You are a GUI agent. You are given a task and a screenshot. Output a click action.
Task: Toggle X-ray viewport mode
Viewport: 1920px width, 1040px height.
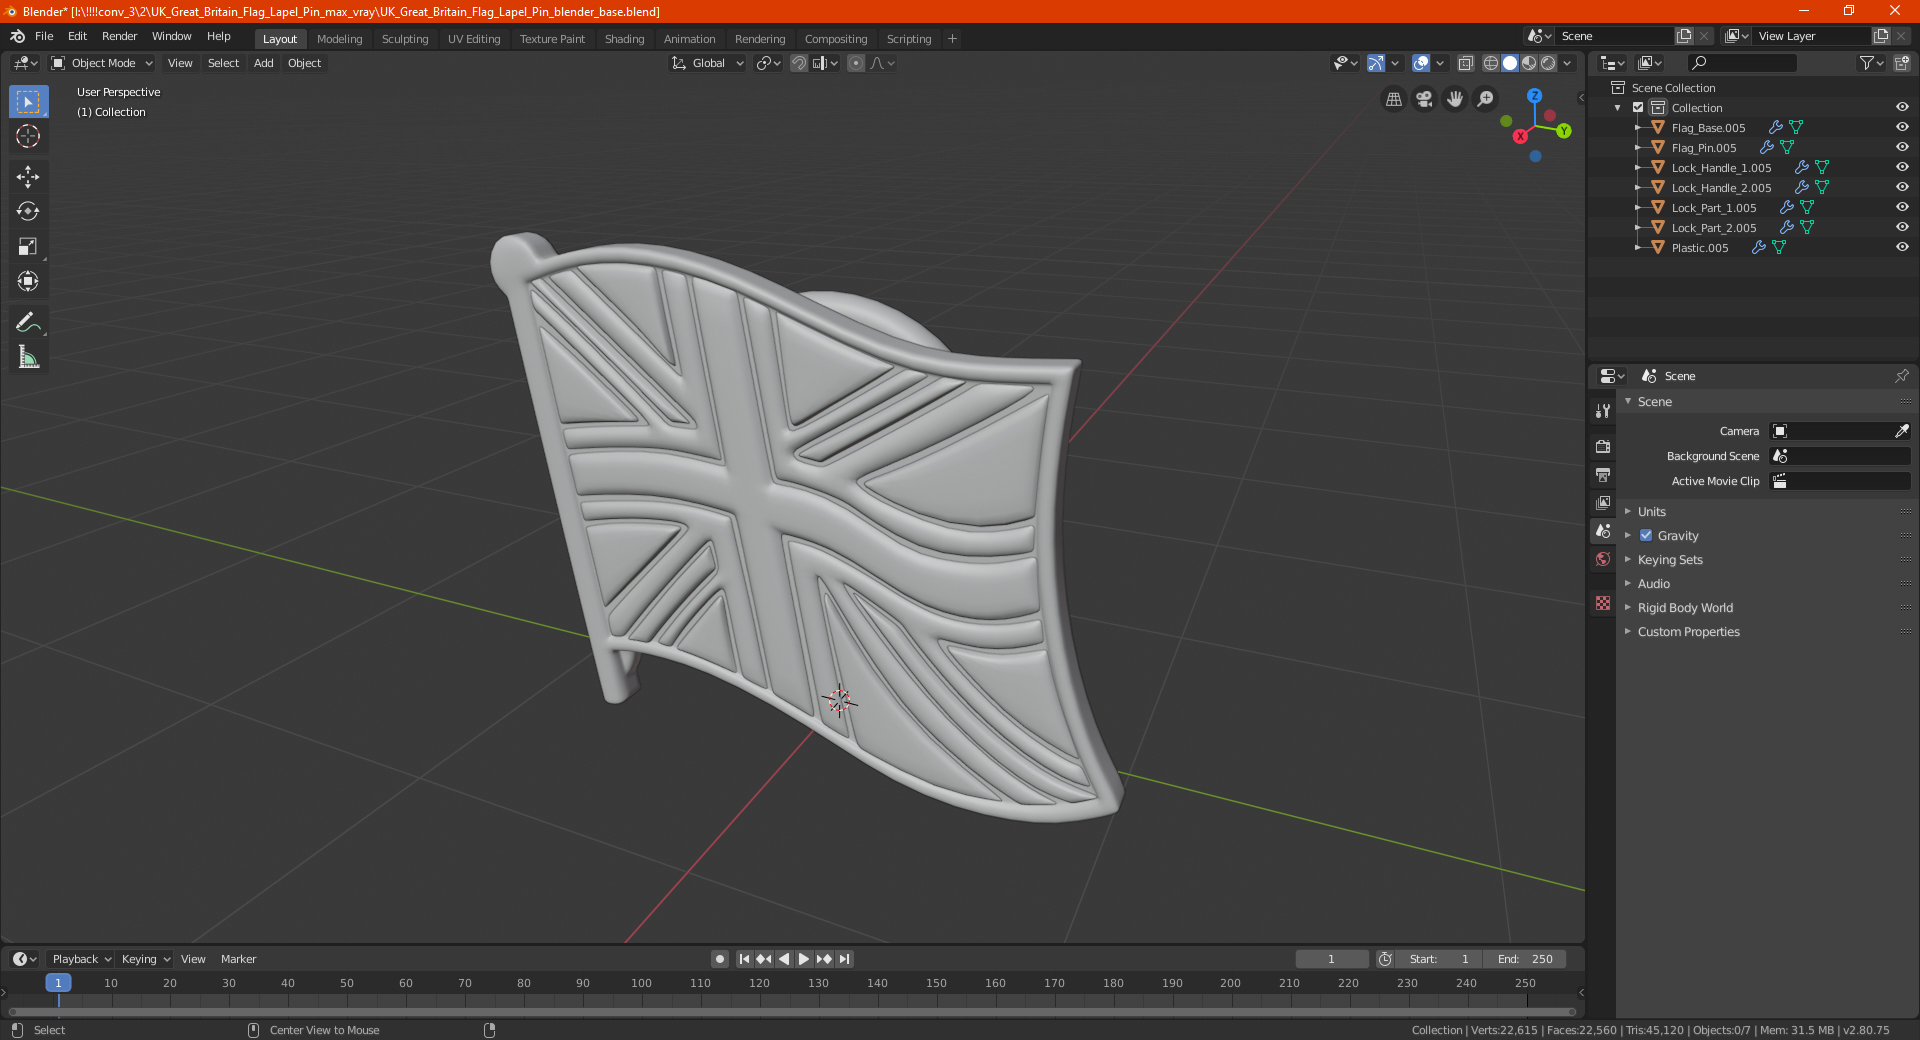[x=1465, y=63]
